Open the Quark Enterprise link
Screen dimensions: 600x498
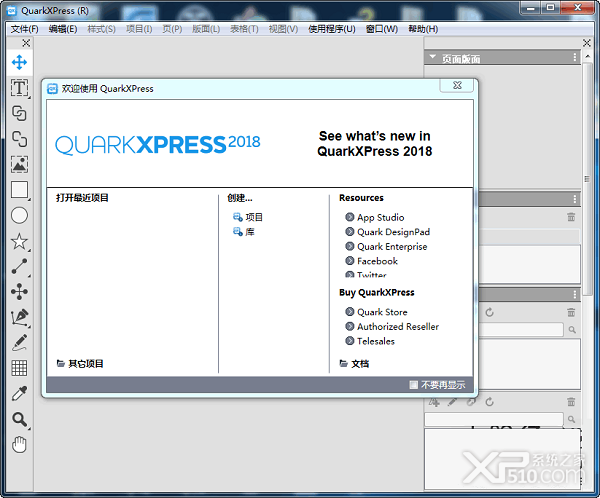pos(386,247)
